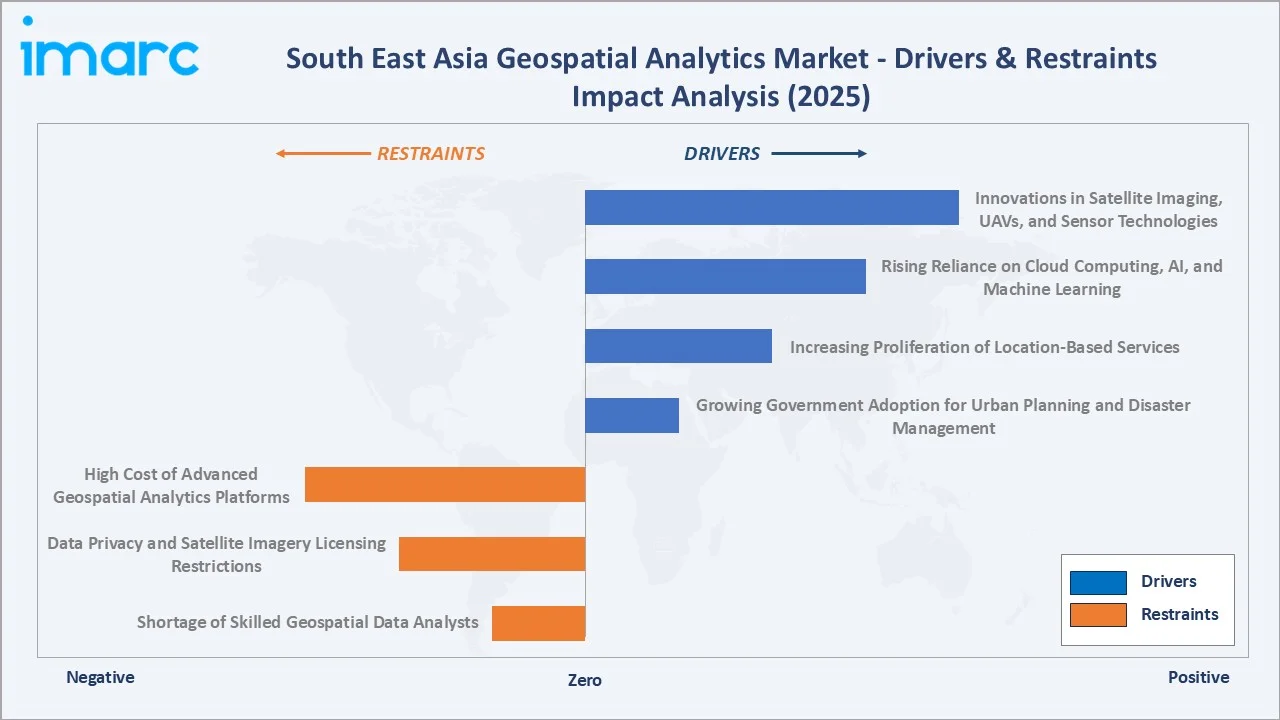Click 'Shortage of Skilled Geospatial Data Analysts' label
Image resolution: width=1280 pixels, height=720 pixels.
click(x=308, y=622)
